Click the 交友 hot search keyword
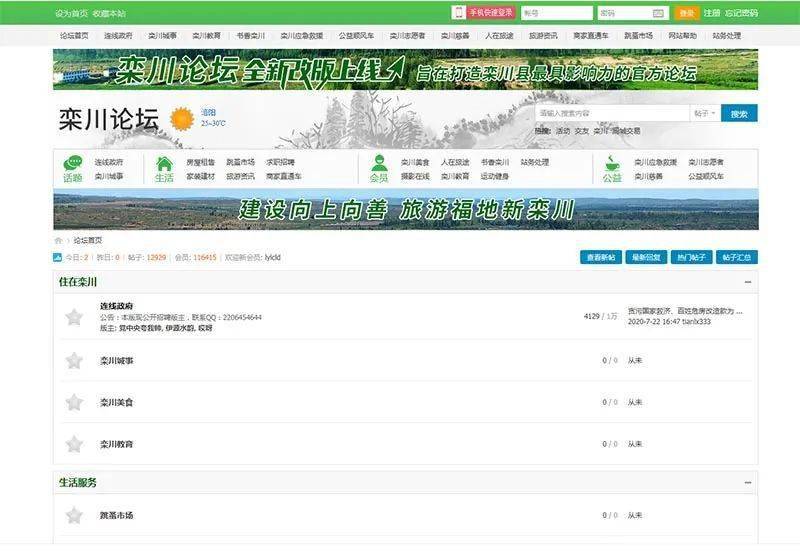The height and width of the screenshot is (553, 800). pyautogui.click(x=582, y=131)
